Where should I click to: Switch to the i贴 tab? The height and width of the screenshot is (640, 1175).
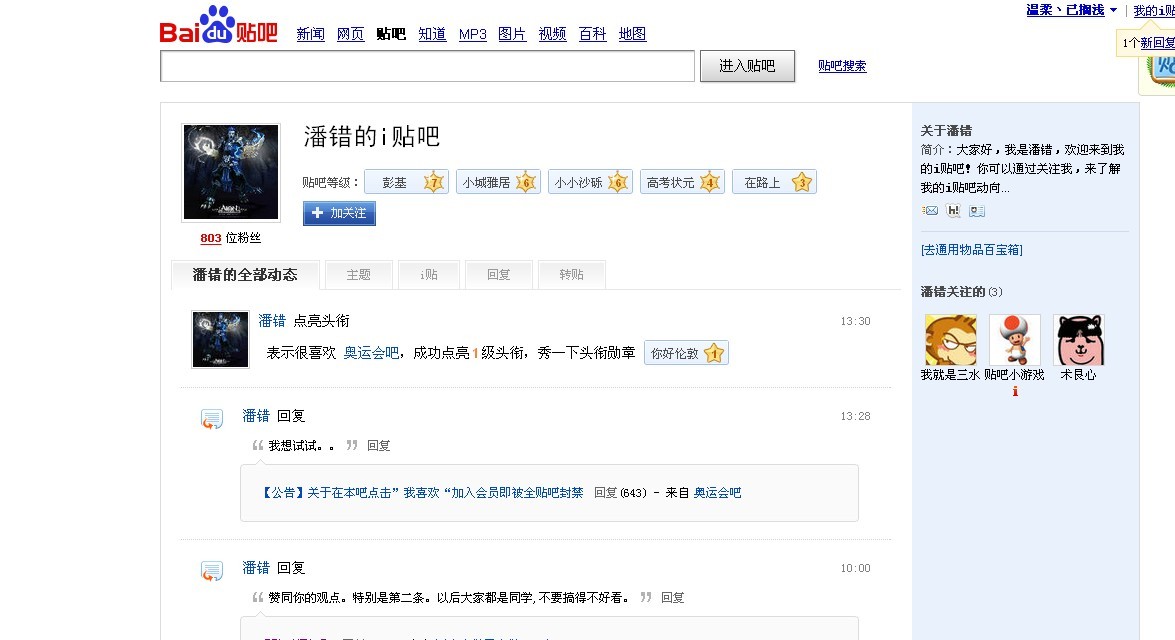(429, 275)
